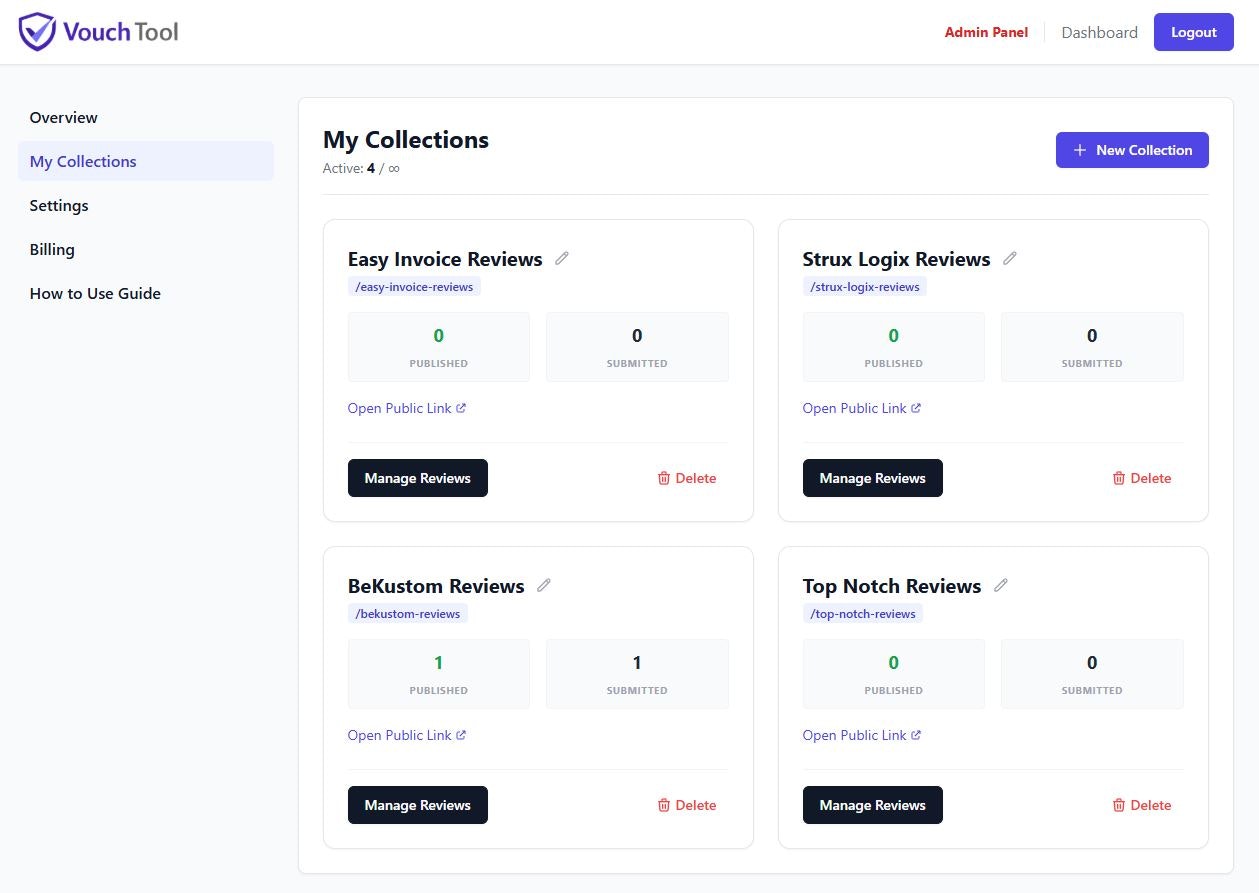Select the rename pencil for BeKustom Reviews
Image resolution: width=1259 pixels, height=893 pixels.
click(544, 585)
